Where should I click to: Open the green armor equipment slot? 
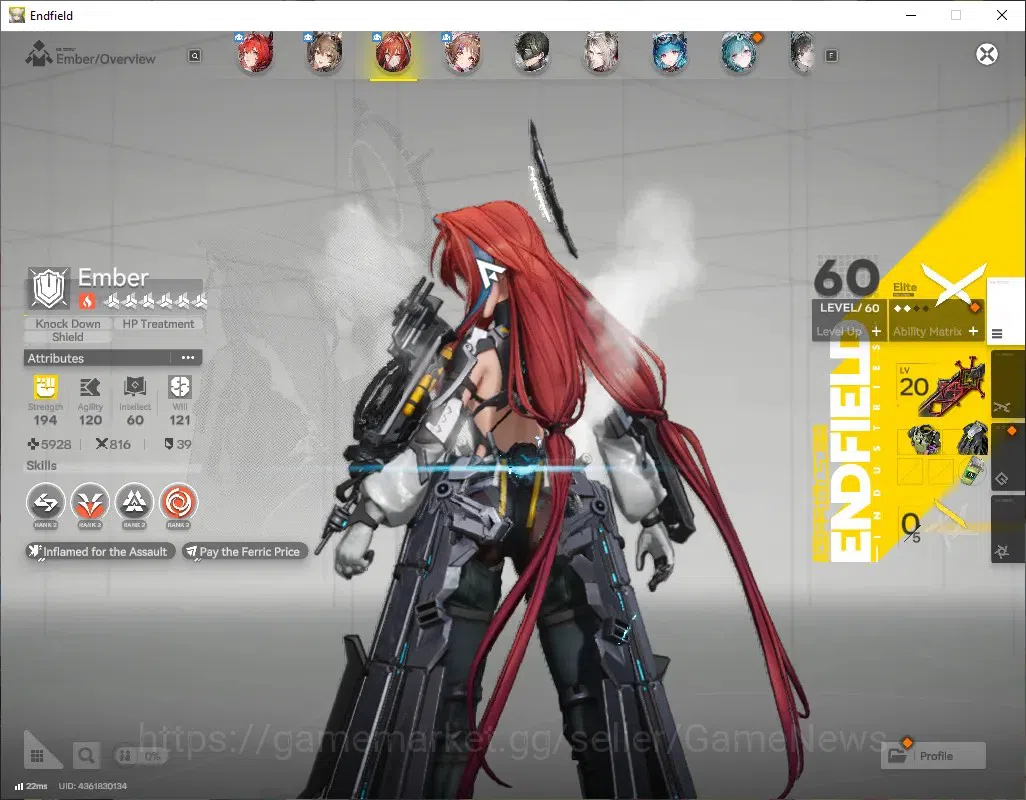tap(925, 439)
